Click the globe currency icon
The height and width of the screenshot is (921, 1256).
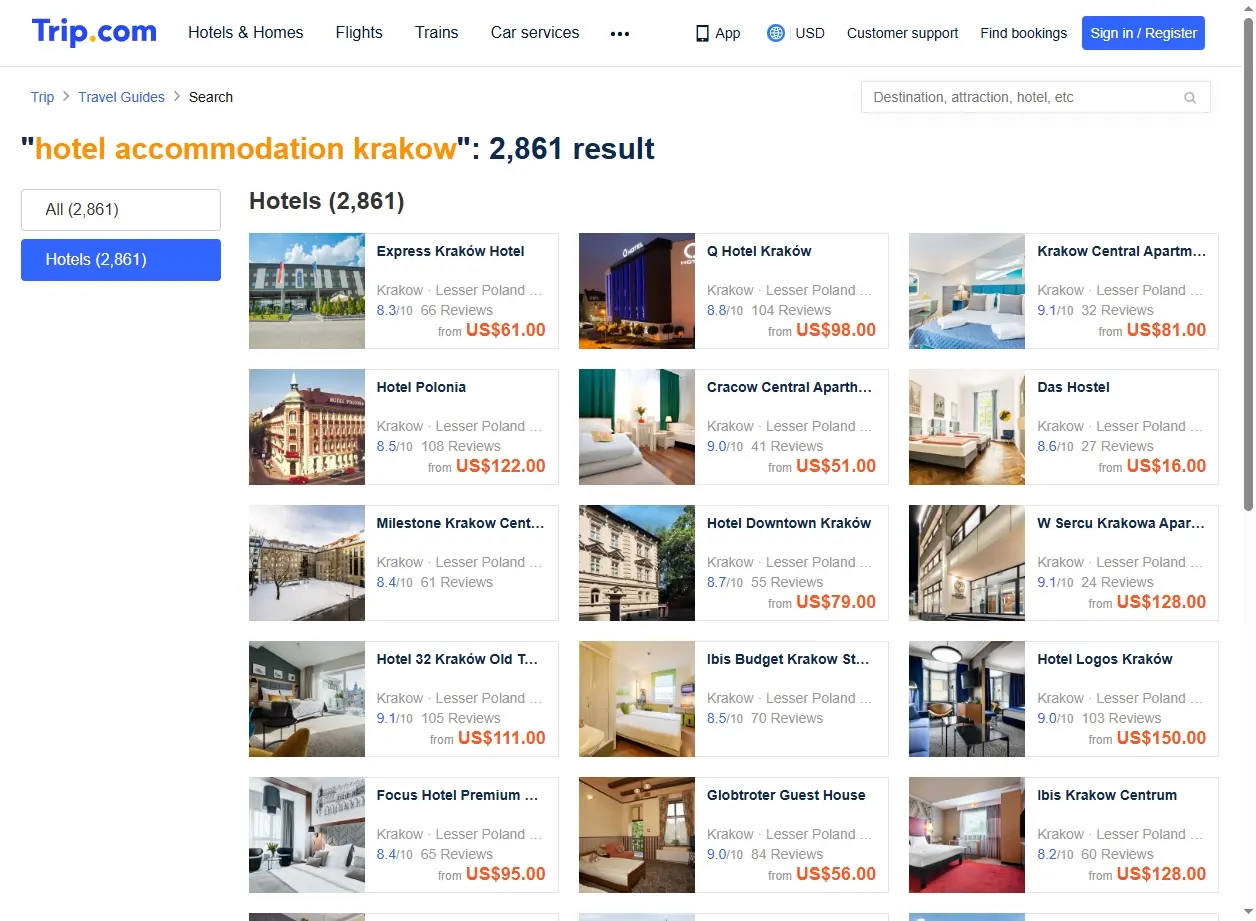(775, 33)
